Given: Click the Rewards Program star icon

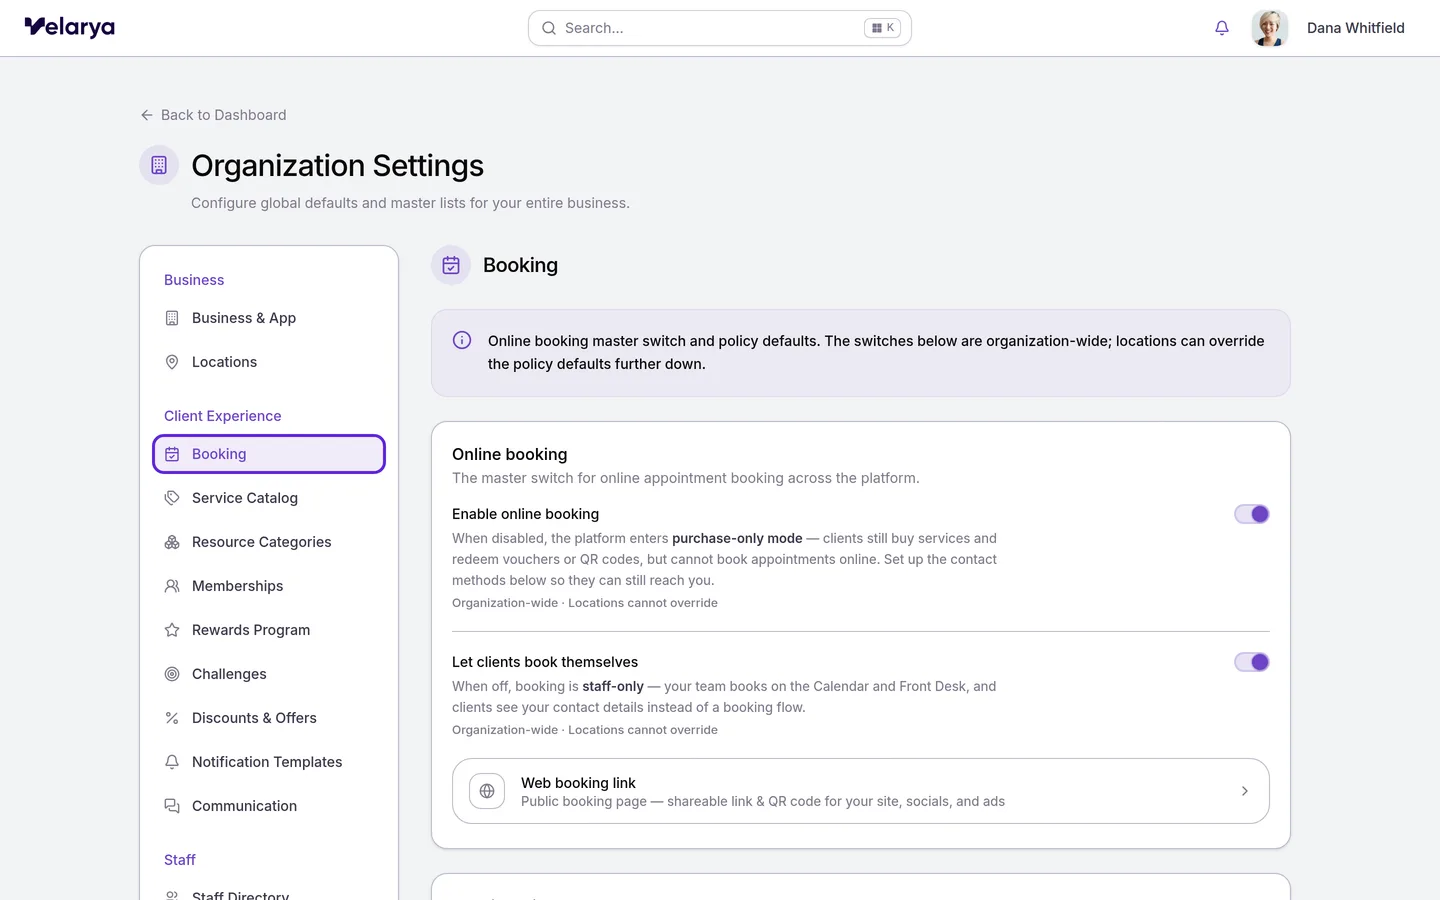Looking at the screenshot, I should pyautogui.click(x=172, y=630).
